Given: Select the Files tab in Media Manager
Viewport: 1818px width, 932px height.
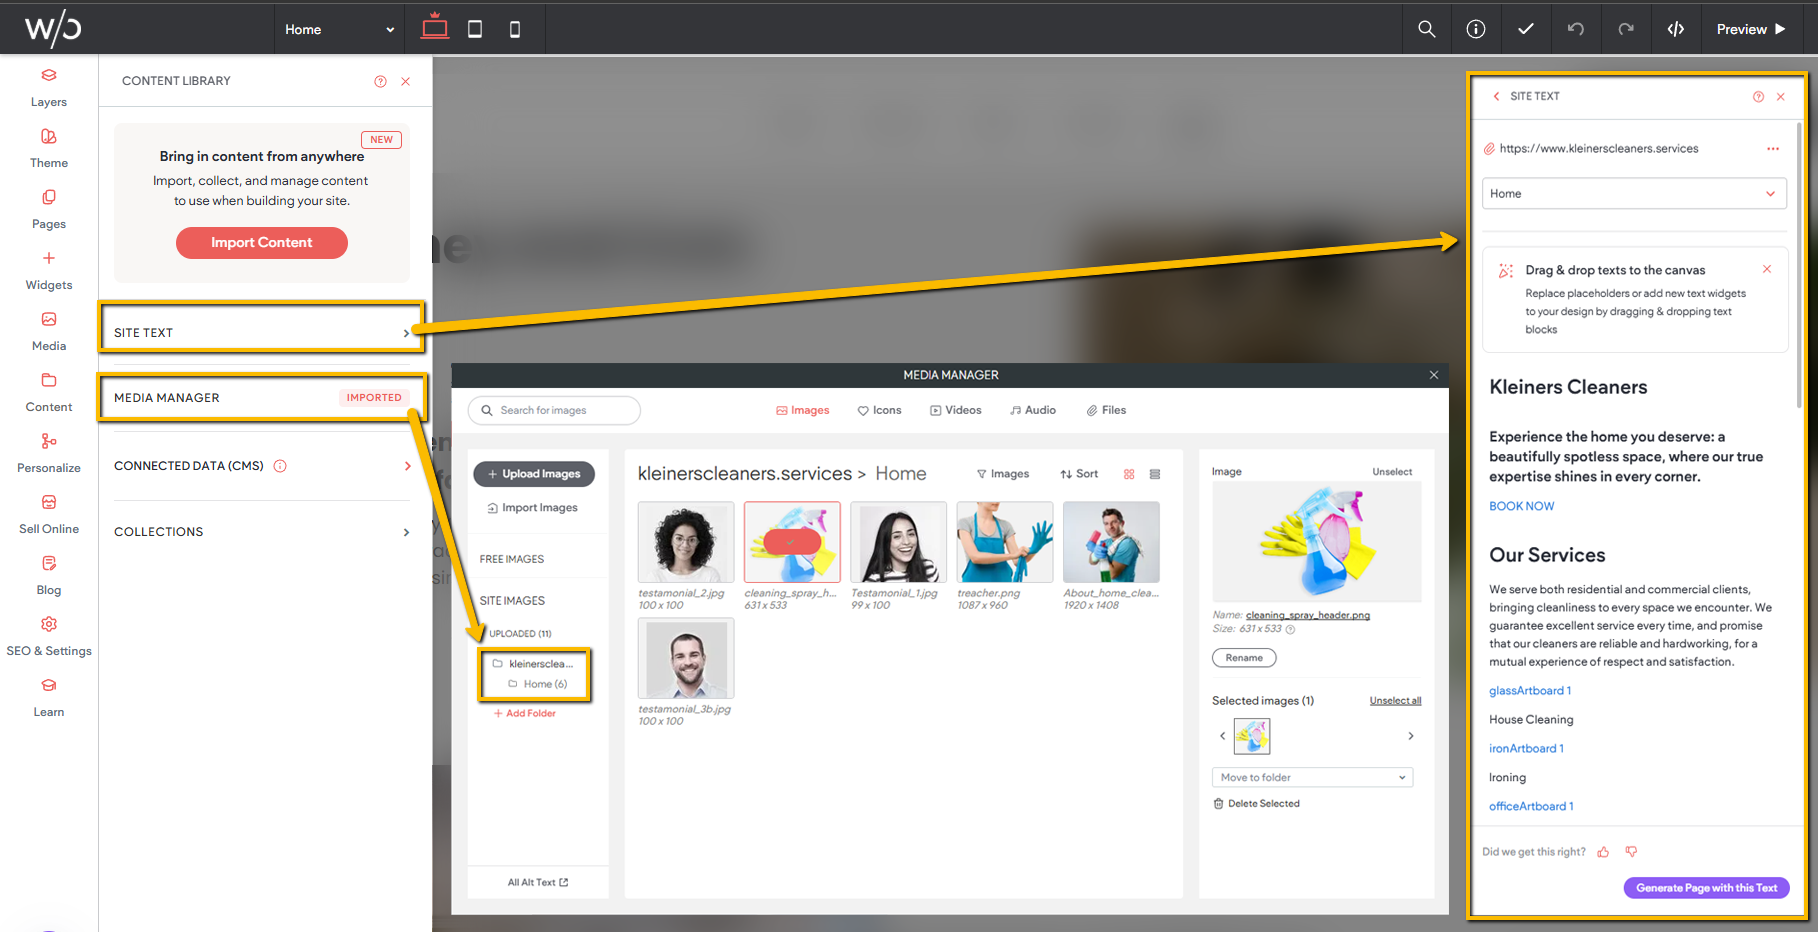Looking at the screenshot, I should click(x=1106, y=410).
